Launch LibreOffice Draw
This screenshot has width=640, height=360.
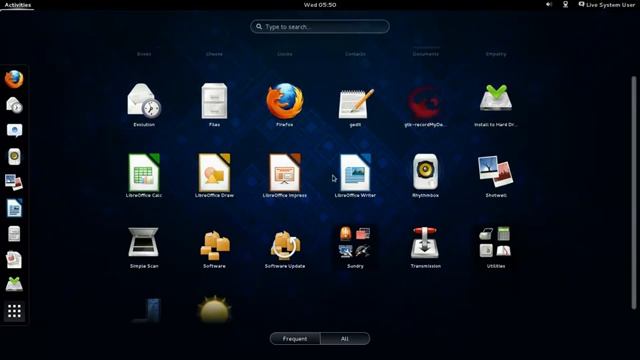coord(214,176)
